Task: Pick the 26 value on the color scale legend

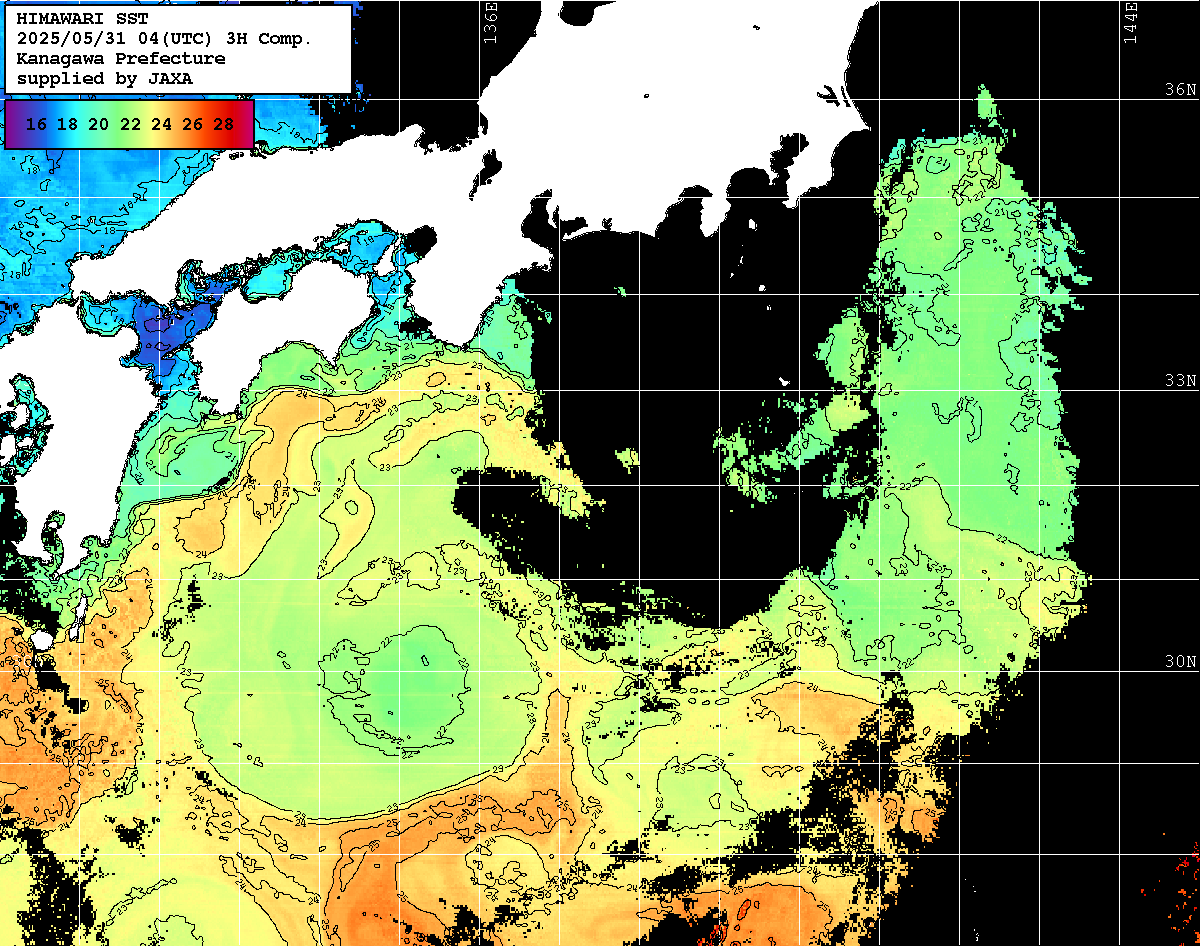Action: [x=193, y=124]
